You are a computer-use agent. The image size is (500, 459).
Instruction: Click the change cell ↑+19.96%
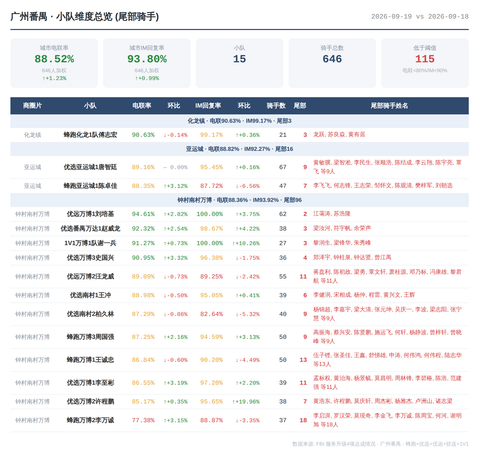246,402
